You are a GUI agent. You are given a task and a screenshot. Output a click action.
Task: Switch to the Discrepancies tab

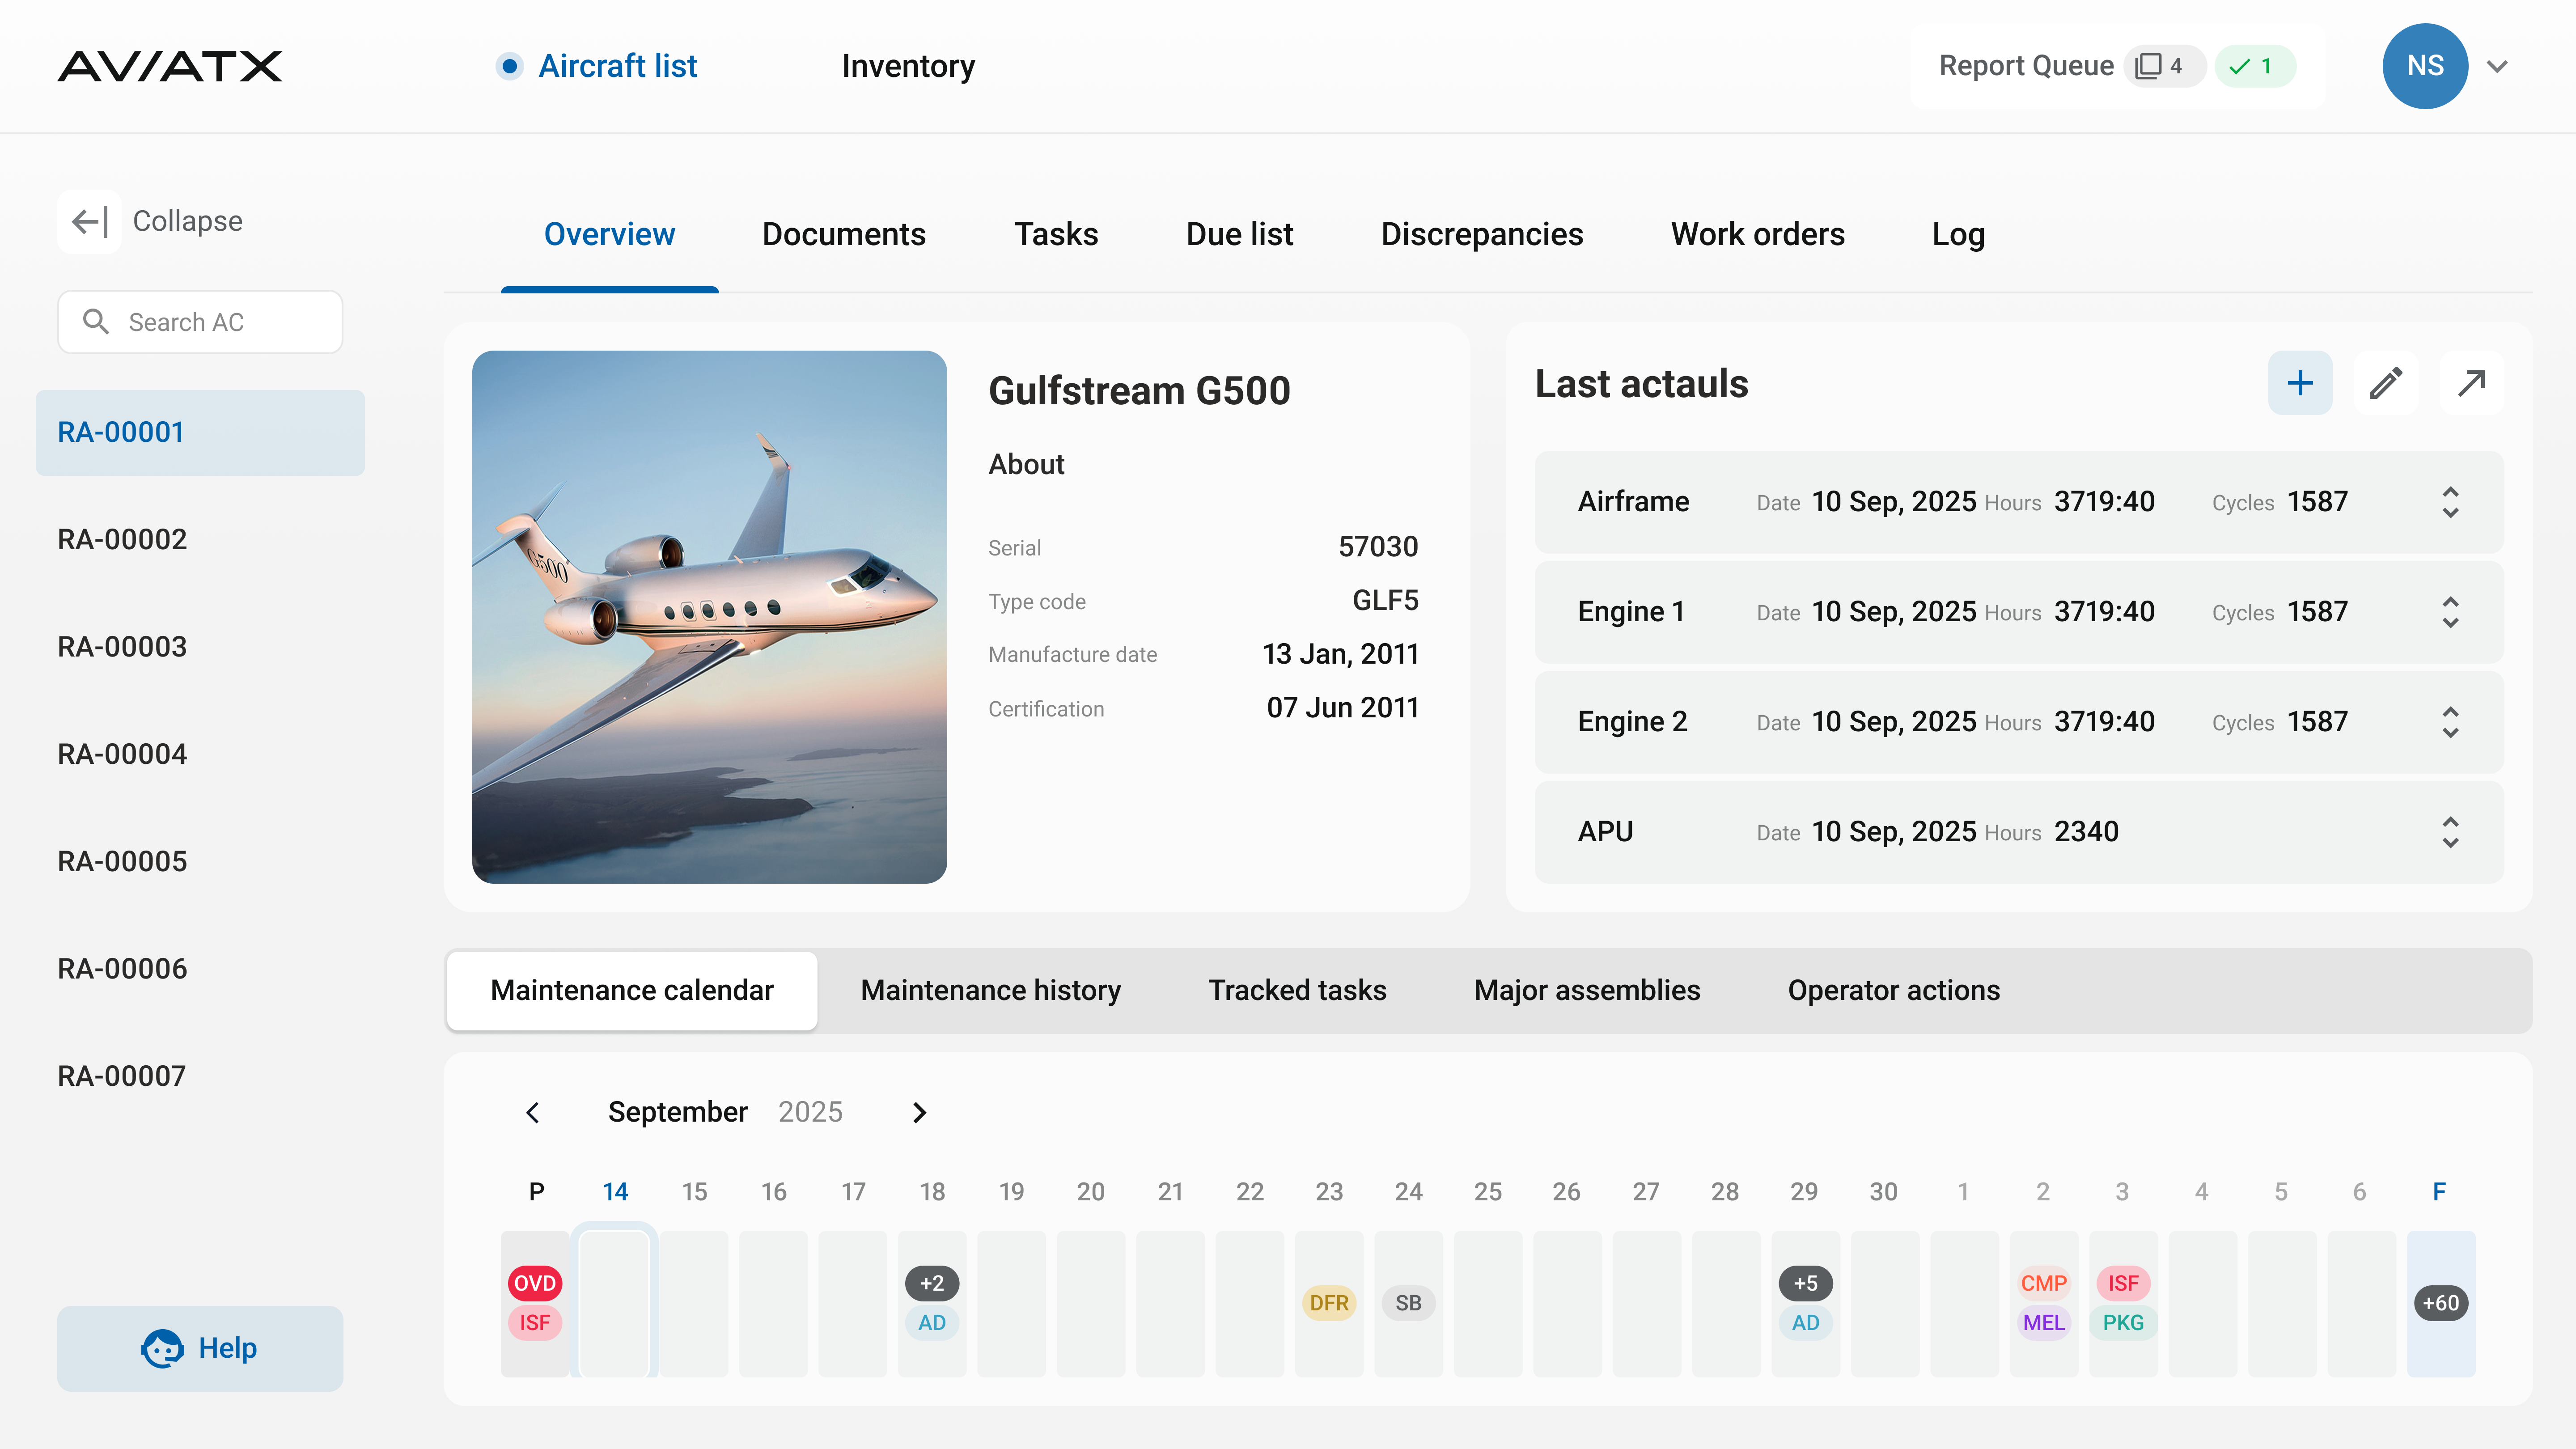tap(1481, 234)
